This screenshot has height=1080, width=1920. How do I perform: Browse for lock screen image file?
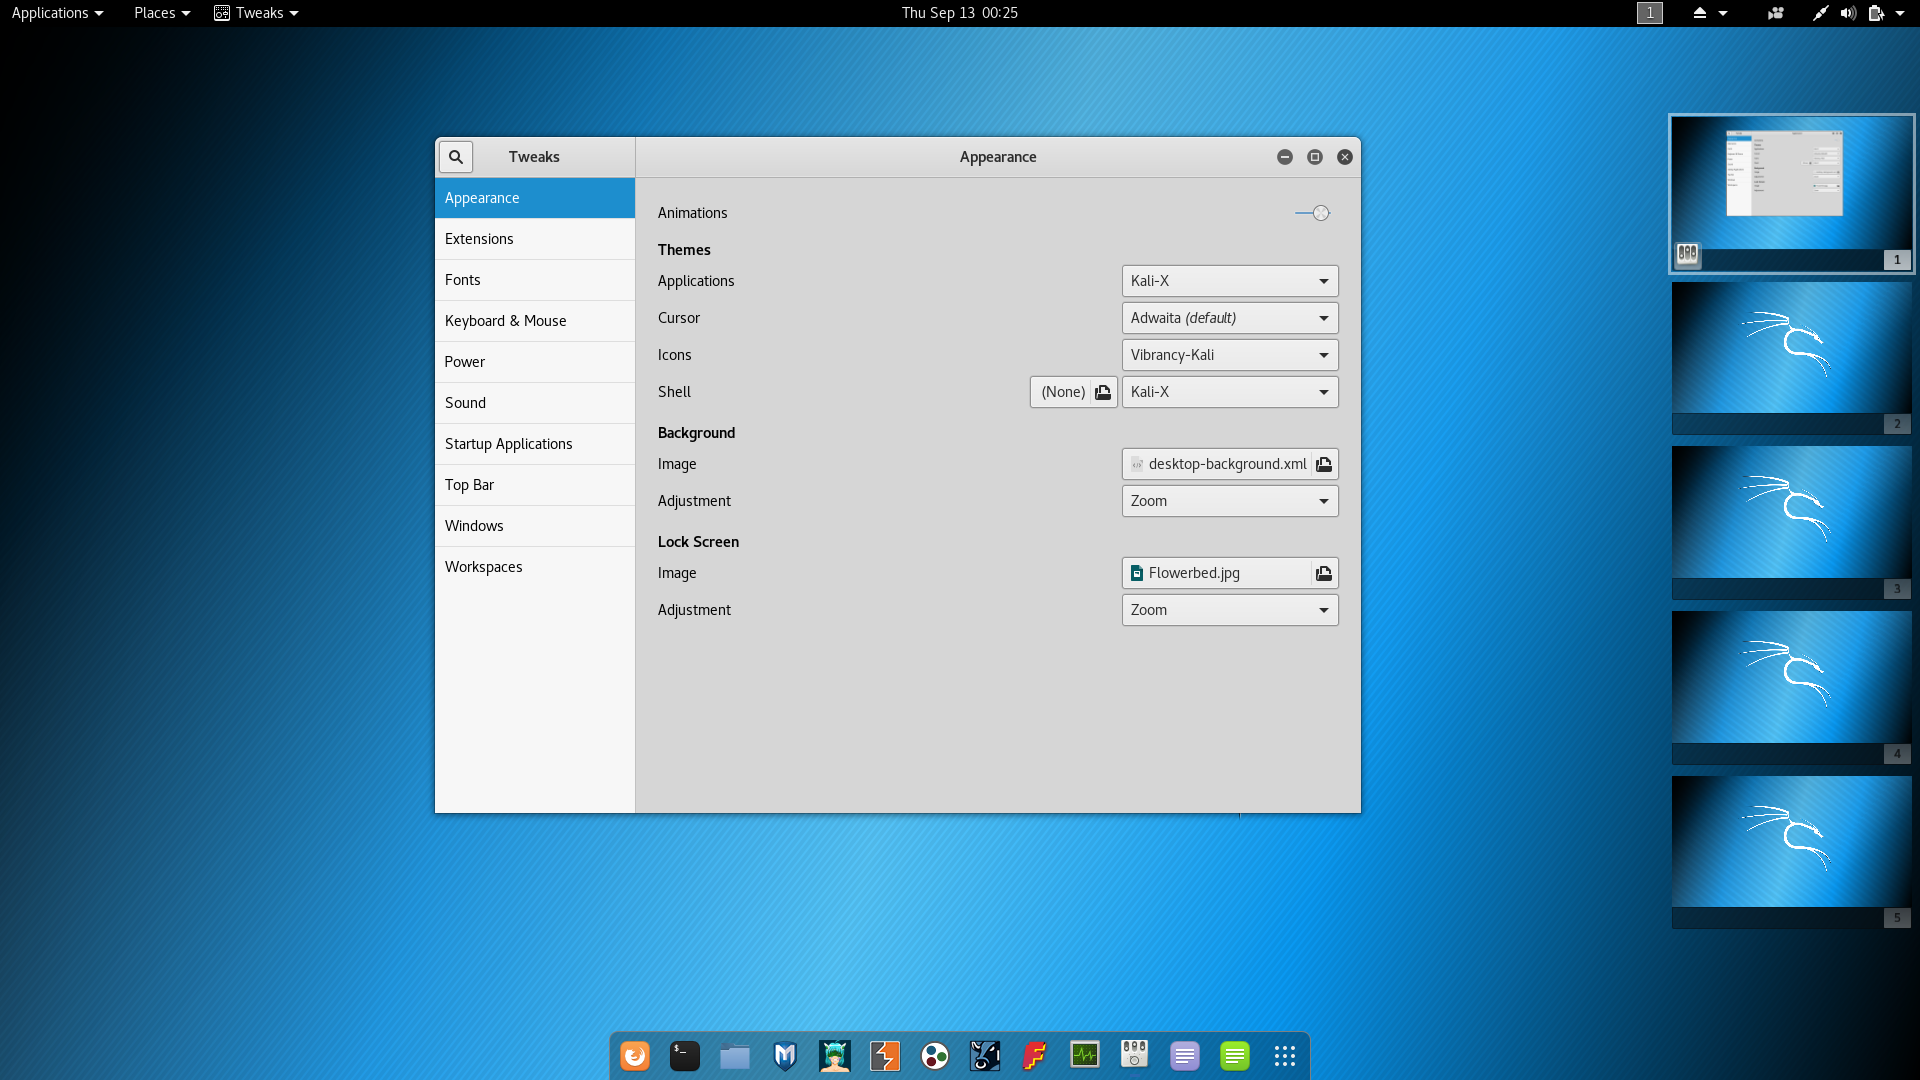point(1323,573)
